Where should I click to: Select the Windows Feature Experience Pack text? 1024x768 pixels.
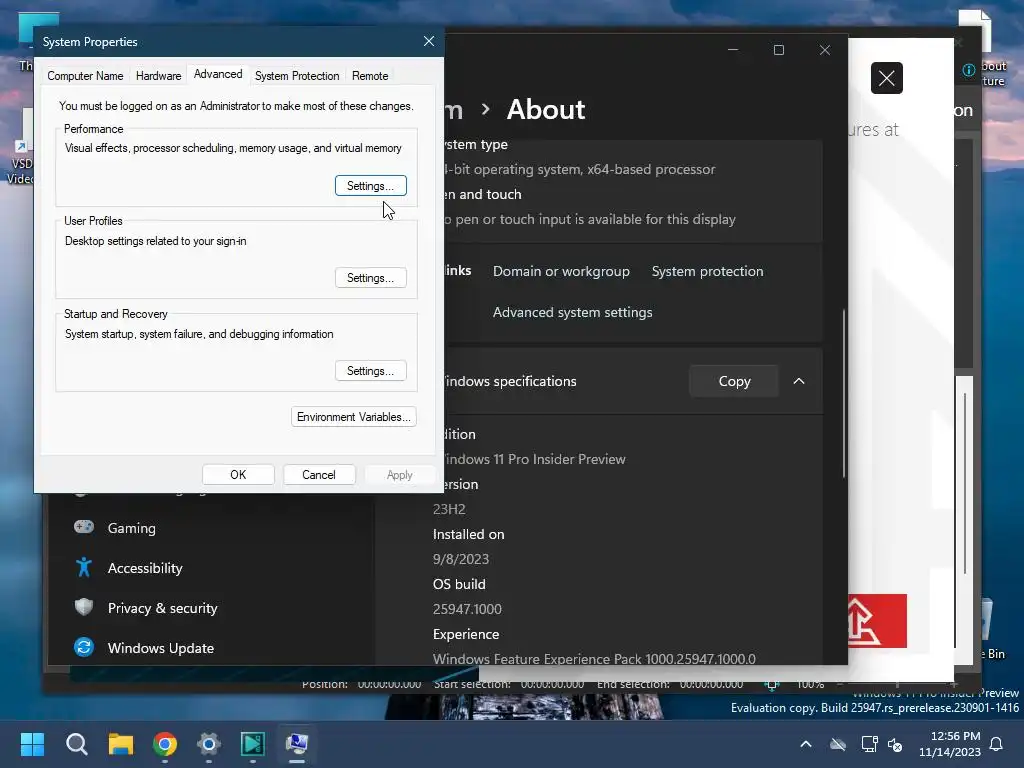pyautogui.click(x=594, y=658)
